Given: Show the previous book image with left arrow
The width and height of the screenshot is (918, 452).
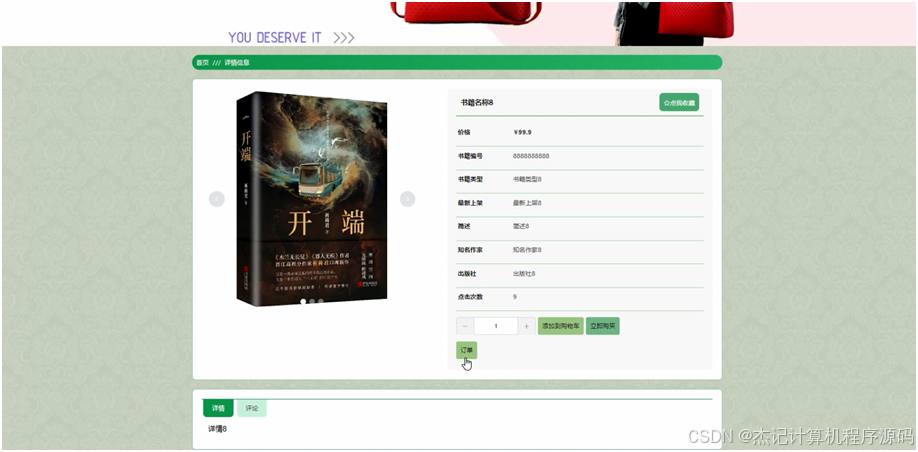Looking at the screenshot, I should (x=217, y=199).
